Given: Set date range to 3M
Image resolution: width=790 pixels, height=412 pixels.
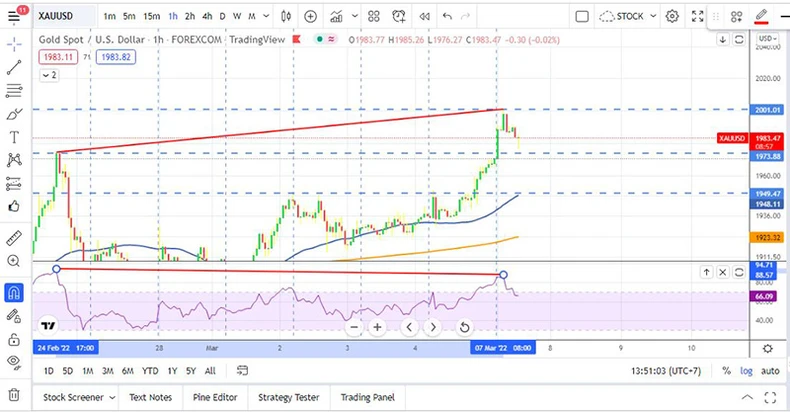Looking at the screenshot, I should [x=108, y=371].
